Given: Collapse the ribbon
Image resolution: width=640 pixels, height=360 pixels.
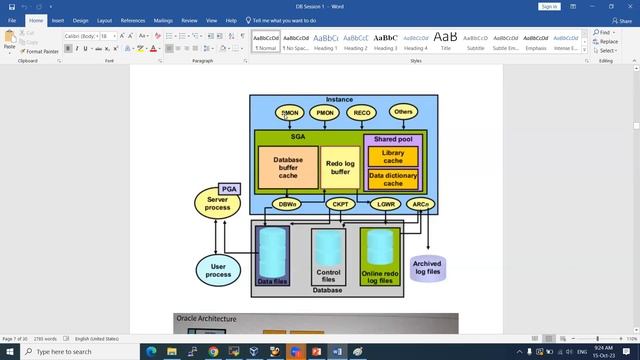Looking at the screenshot, I should click(x=634, y=61).
